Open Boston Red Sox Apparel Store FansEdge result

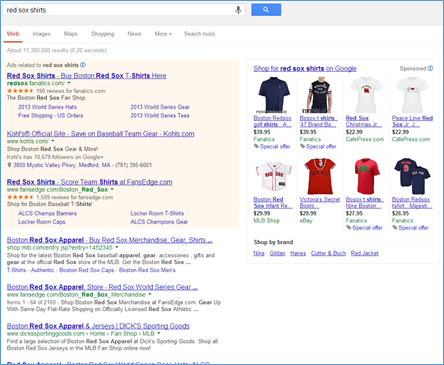click(x=102, y=287)
